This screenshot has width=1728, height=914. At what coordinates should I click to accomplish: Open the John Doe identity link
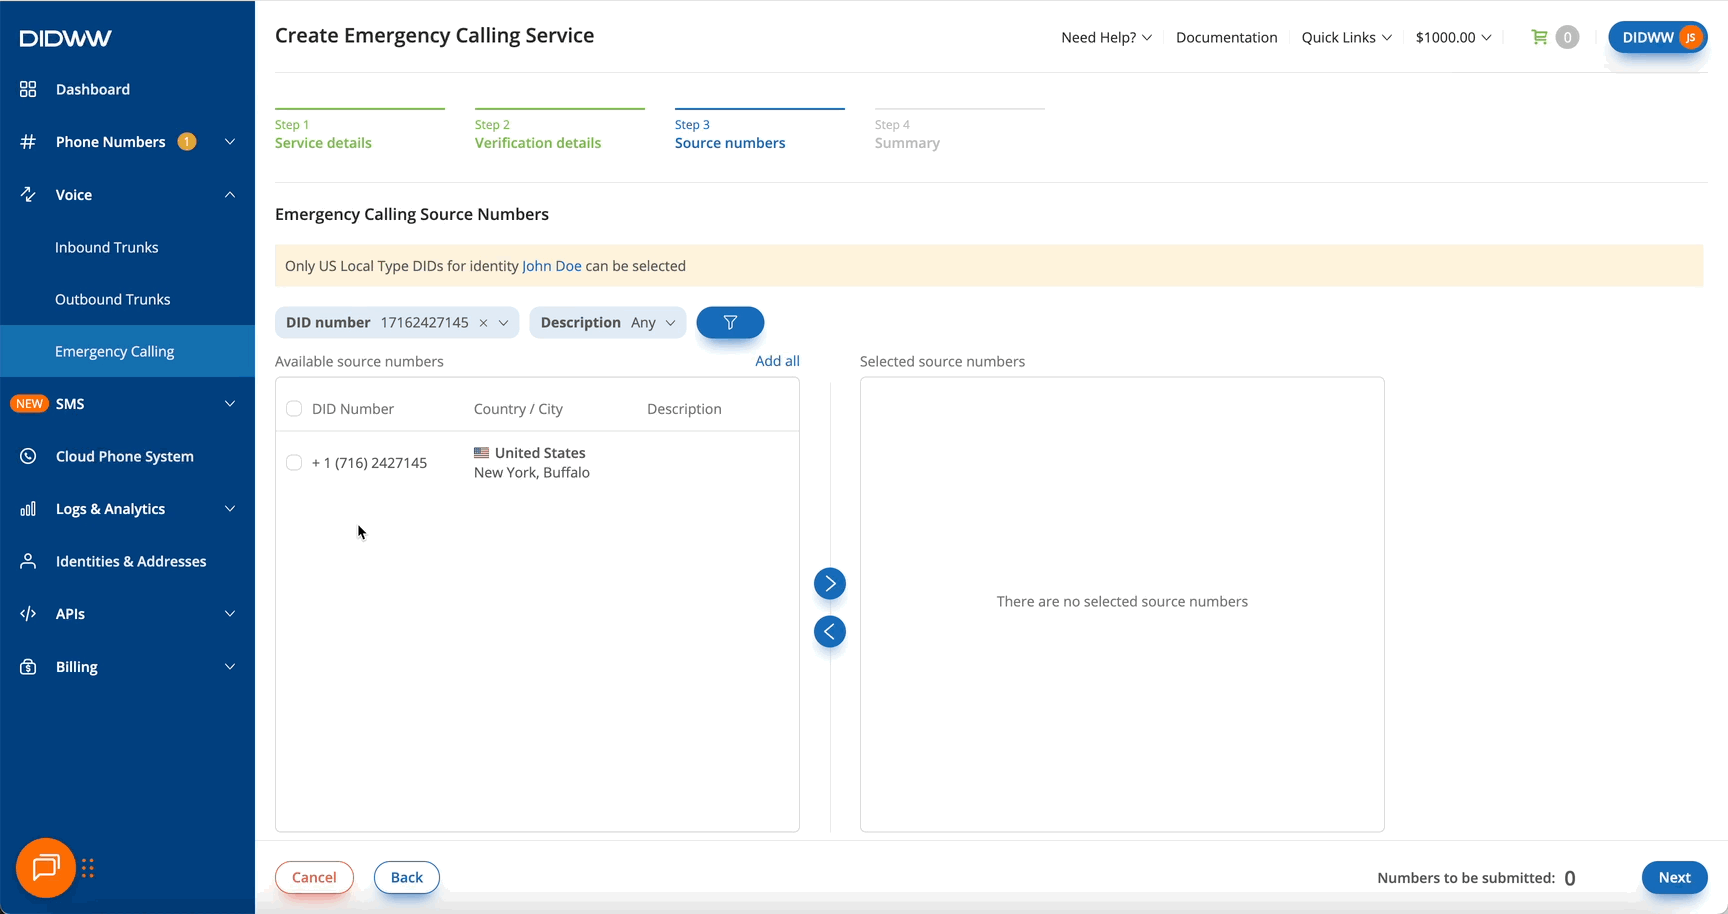[551, 267]
